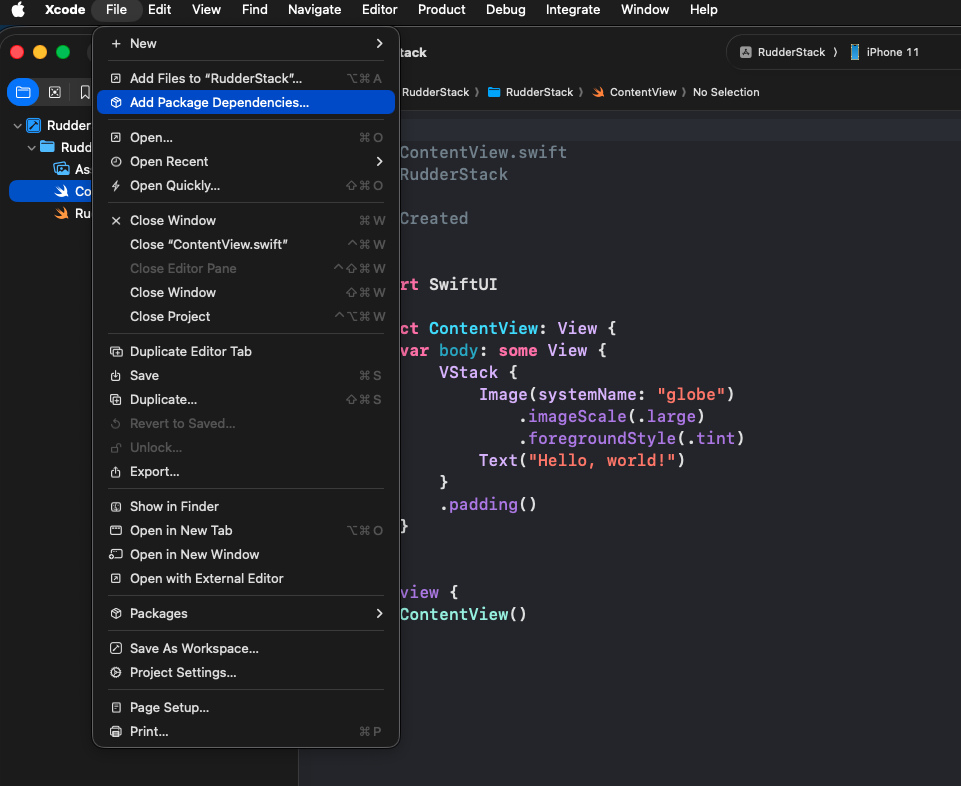The width and height of the screenshot is (961, 786).
Task: Select Add Package Dependencies…
Action: click(x=246, y=102)
